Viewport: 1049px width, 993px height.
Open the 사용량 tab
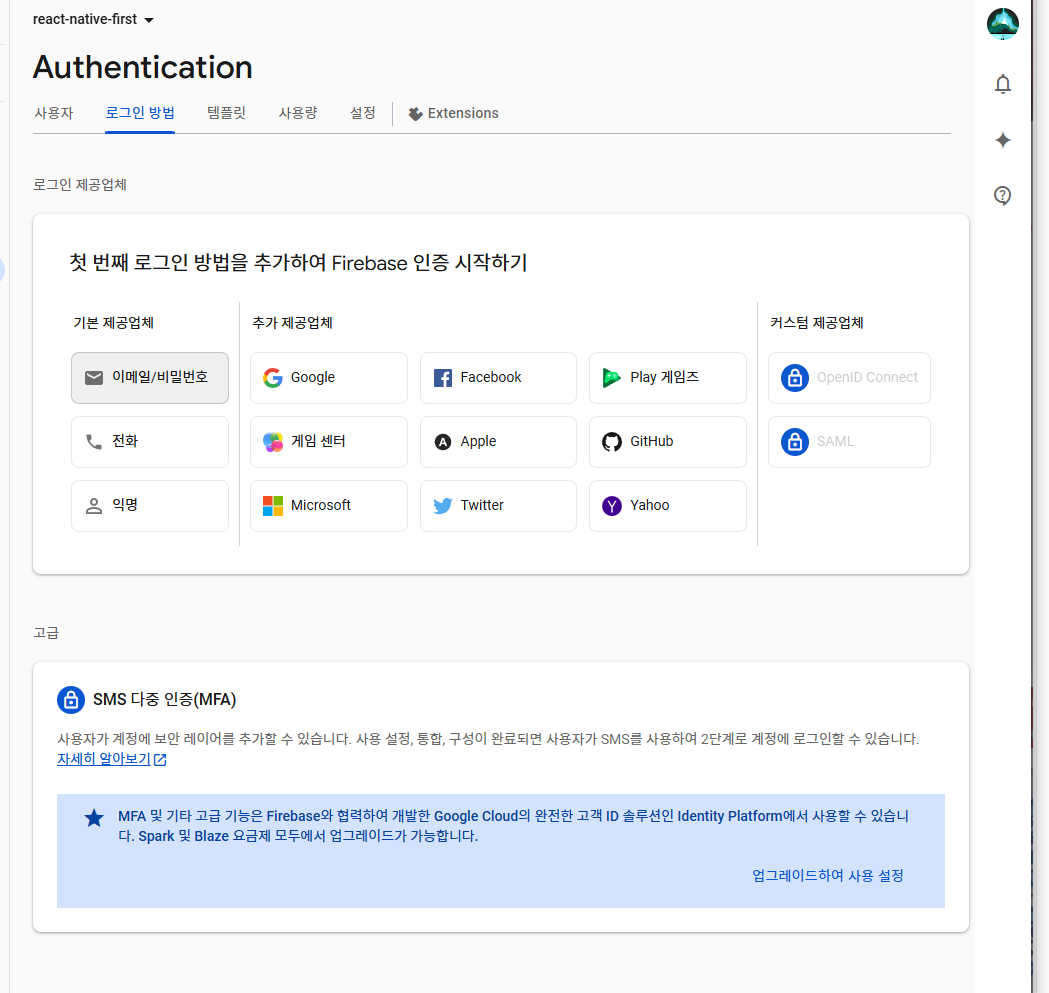point(298,113)
